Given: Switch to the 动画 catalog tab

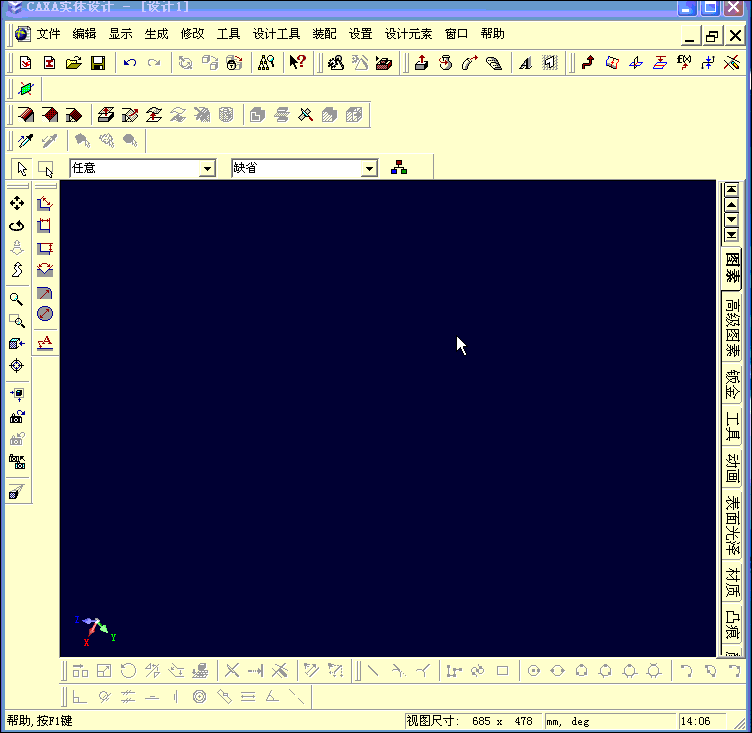Looking at the screenshot, I should click(x=732, y=468).
